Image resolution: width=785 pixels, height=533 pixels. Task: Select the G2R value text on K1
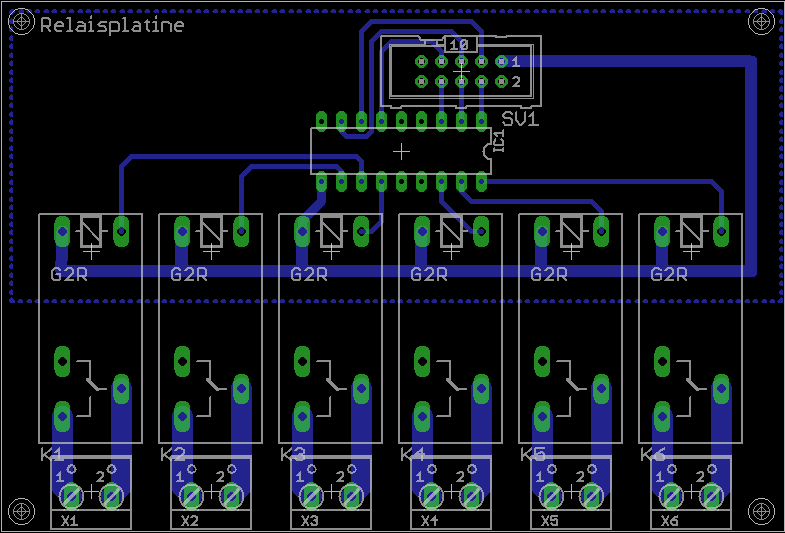pos(69,274)
